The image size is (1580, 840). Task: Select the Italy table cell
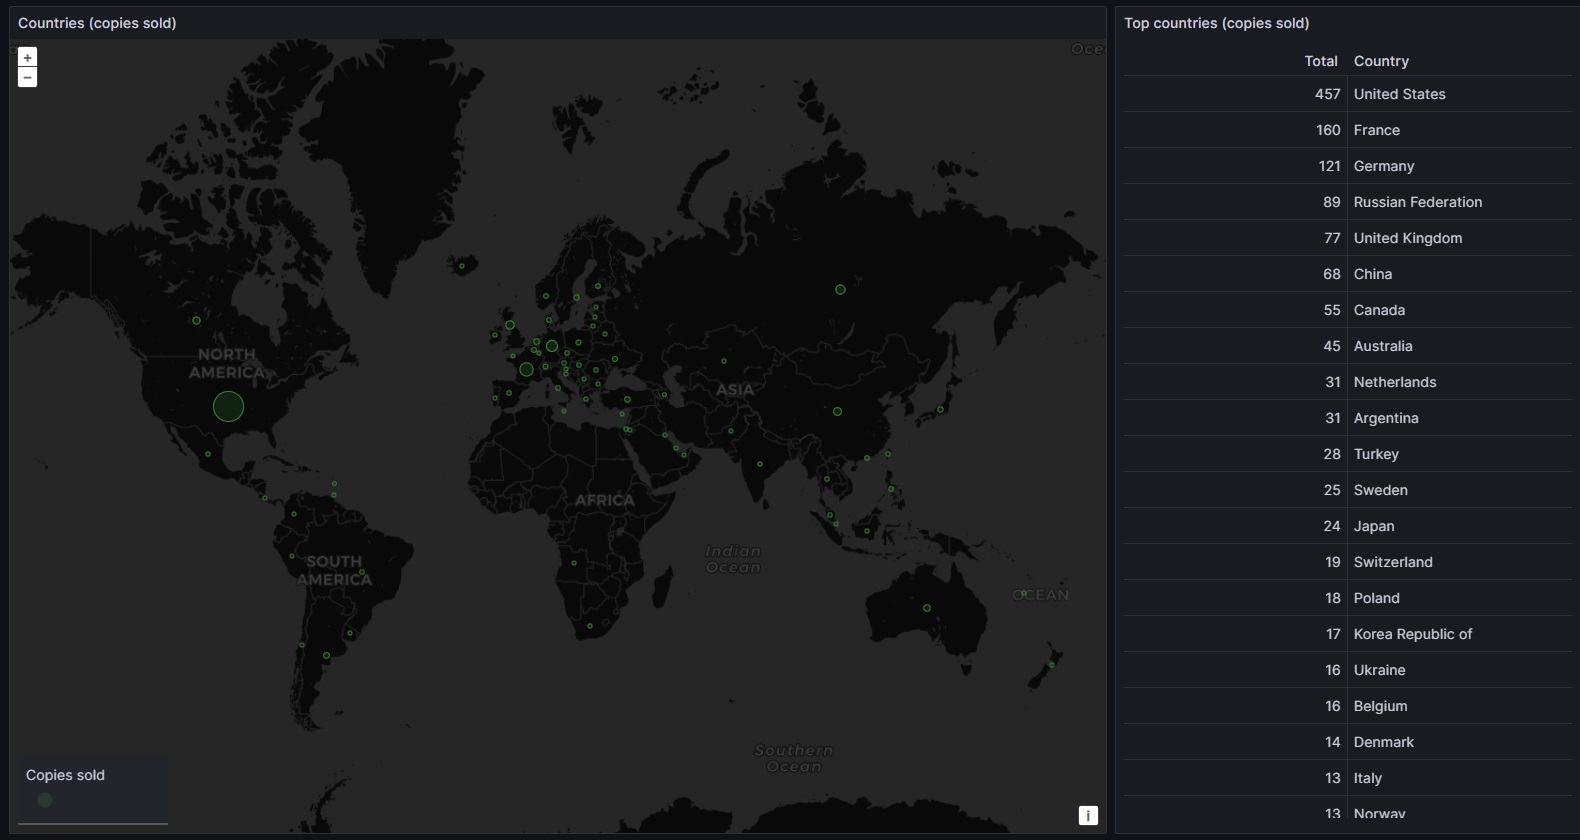tap(1459, 778)
